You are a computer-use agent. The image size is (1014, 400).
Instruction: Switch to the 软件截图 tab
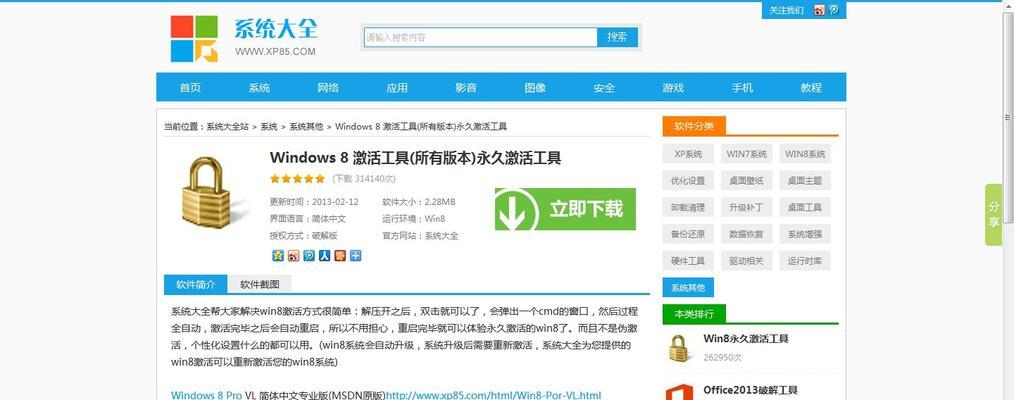click(x=259, y=284)
